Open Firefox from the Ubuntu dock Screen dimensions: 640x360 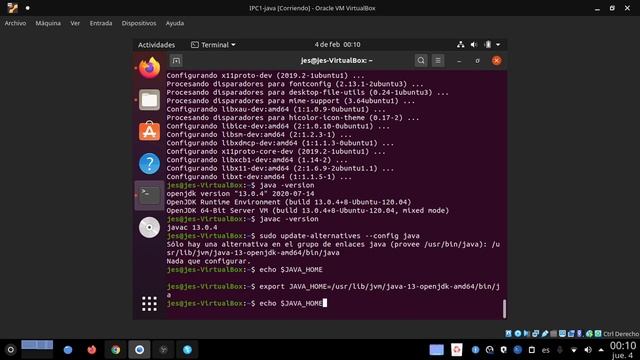pyautogui.click(x=149, y=67)
